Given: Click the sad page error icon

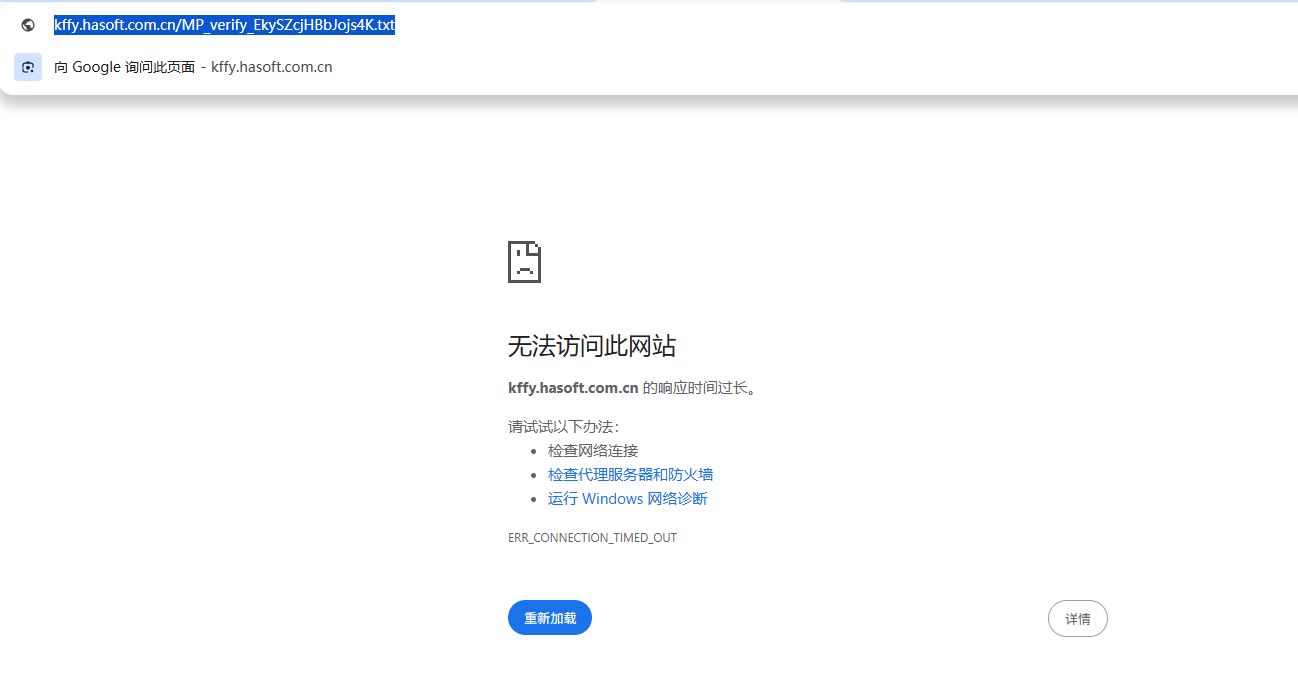Looking at the screenshot, I should click(x=524, y=262).
